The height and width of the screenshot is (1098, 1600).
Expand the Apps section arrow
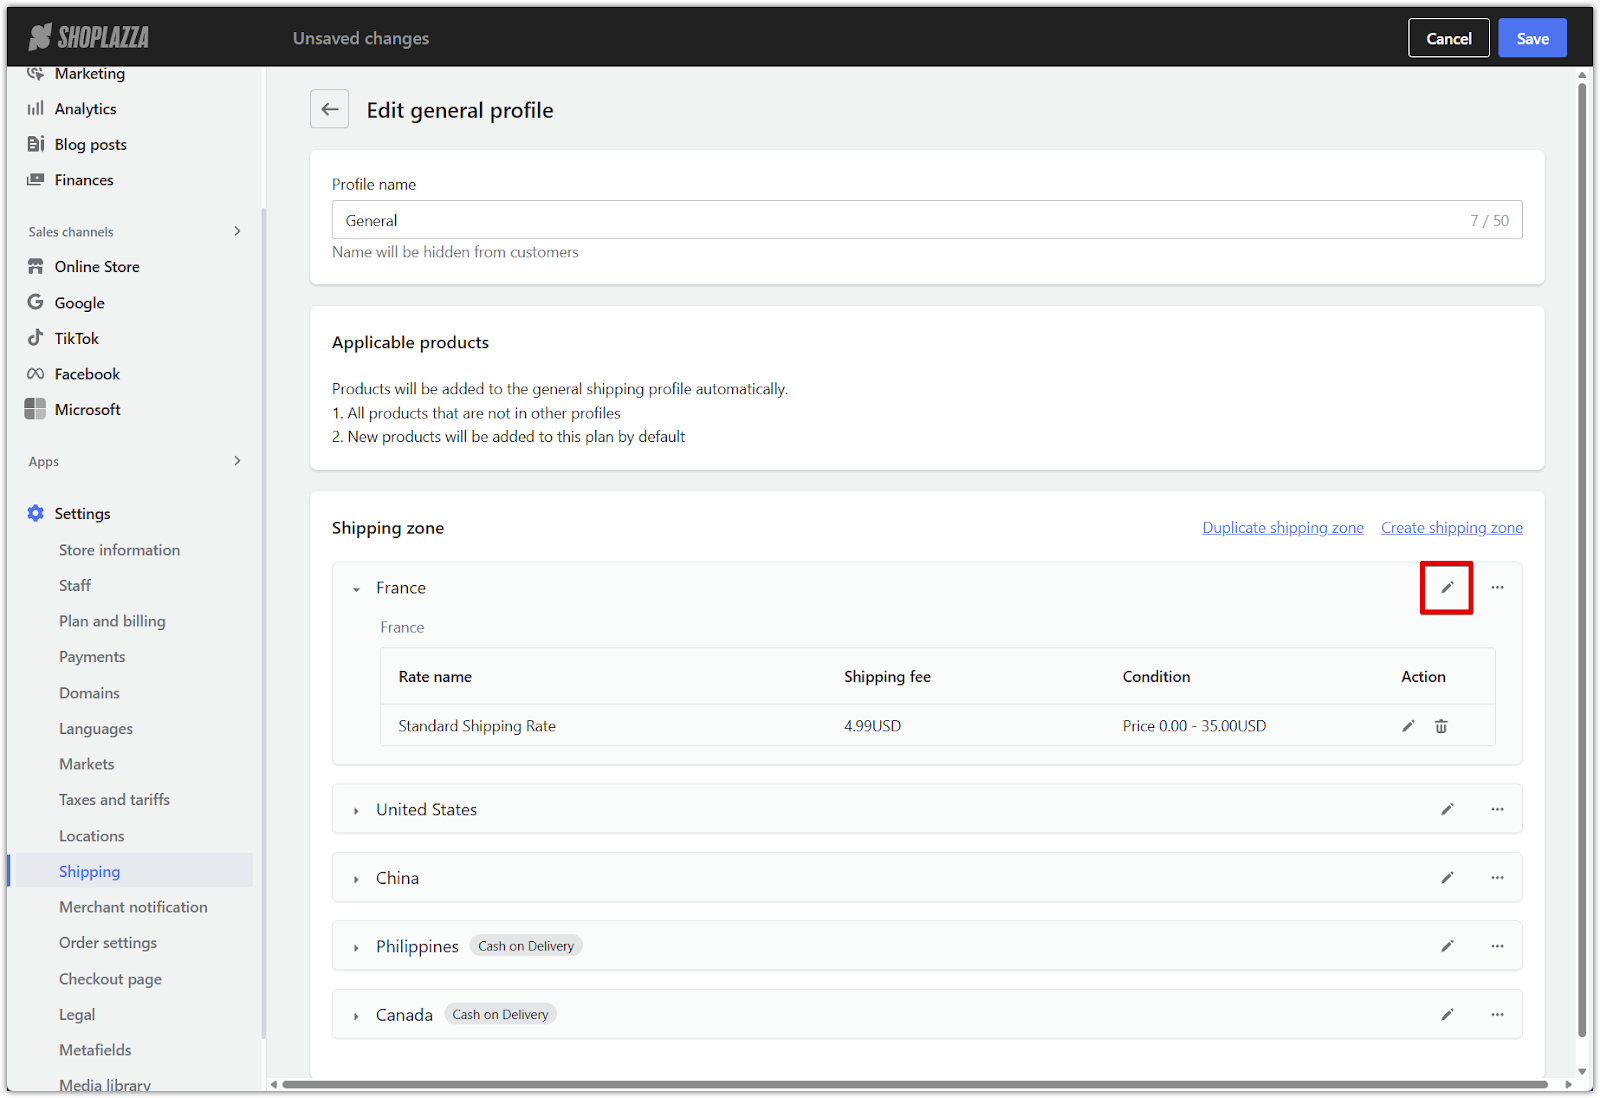(237, 461)
